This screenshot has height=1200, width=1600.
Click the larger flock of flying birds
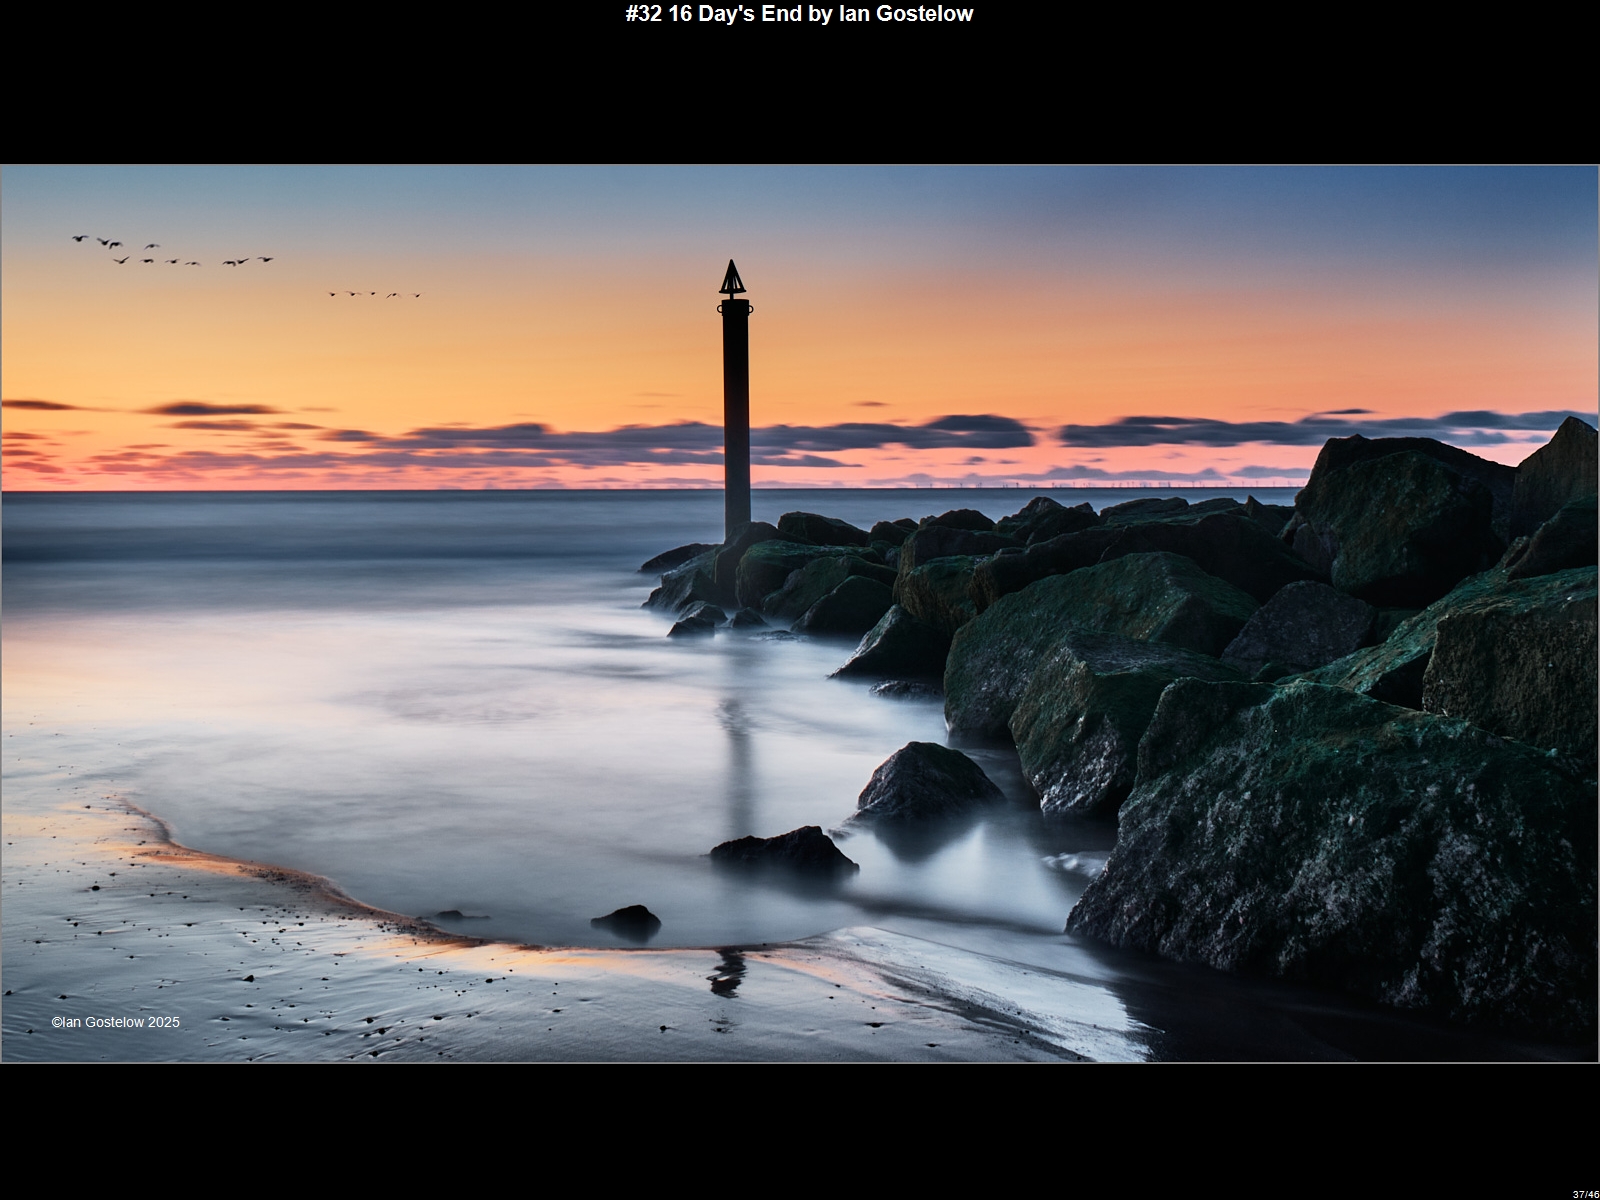tap(170, 252)
